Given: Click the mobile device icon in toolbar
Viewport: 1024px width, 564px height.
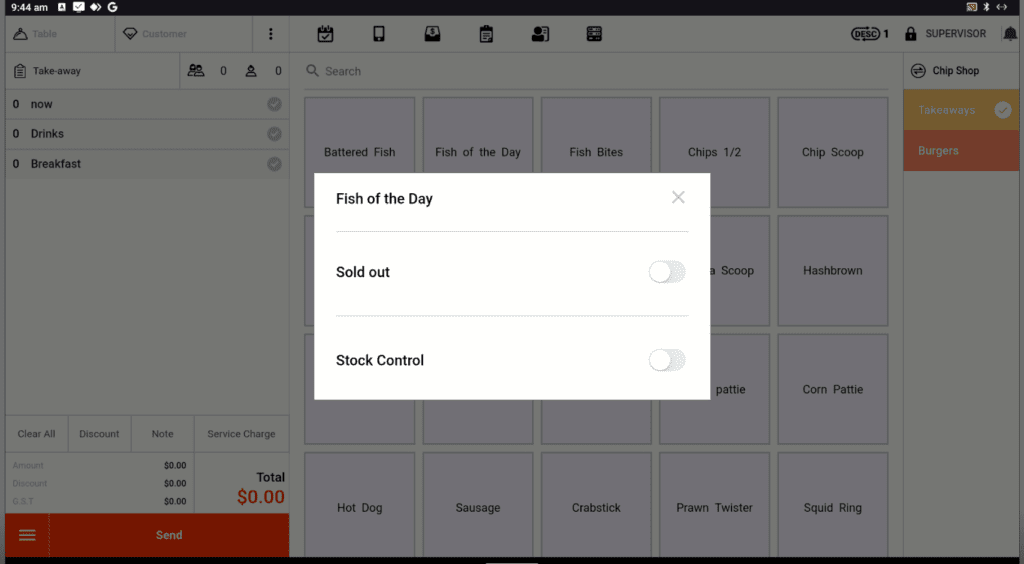Looking at the screenshot, I should click(379, 34).
